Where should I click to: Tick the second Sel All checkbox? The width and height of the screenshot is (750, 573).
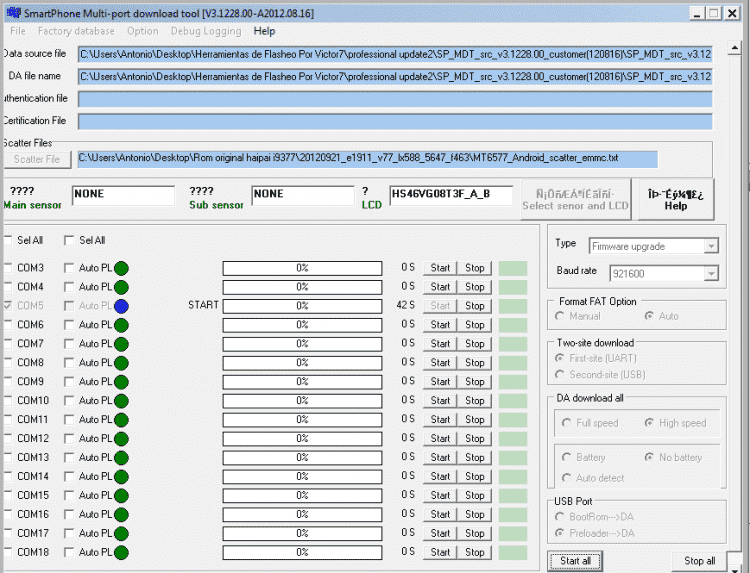coord(69,240)
